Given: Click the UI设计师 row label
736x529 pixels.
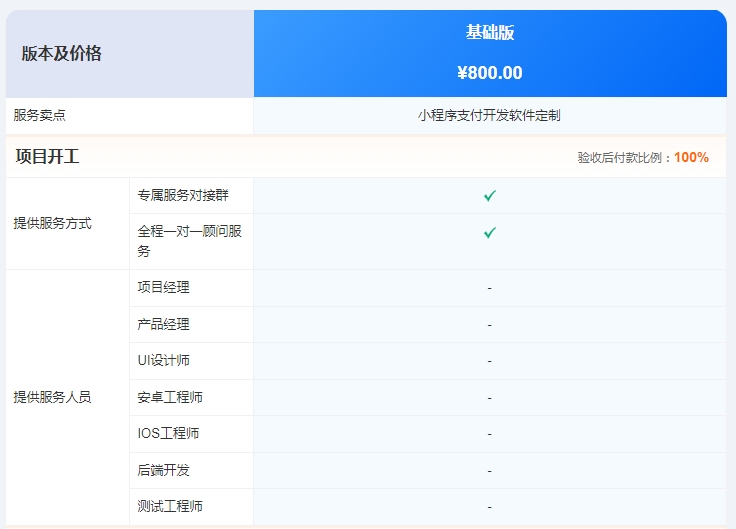Looking at the screenshot, I should point(163,360).
